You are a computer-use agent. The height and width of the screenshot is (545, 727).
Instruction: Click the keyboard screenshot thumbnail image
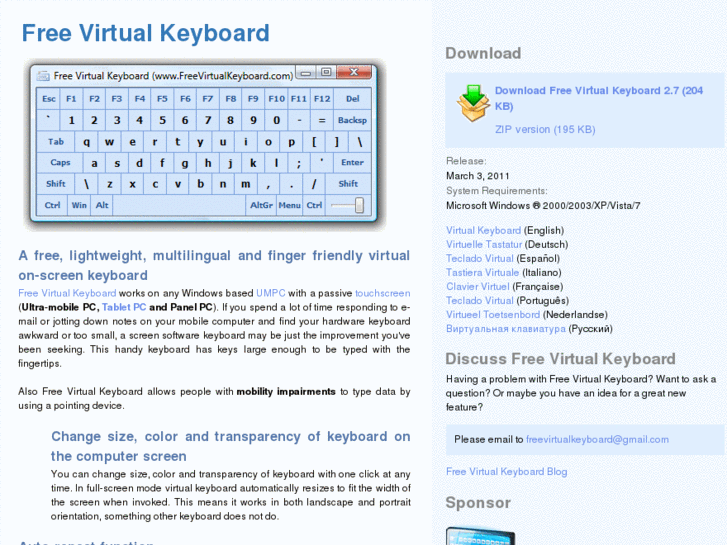click(204, 144)
